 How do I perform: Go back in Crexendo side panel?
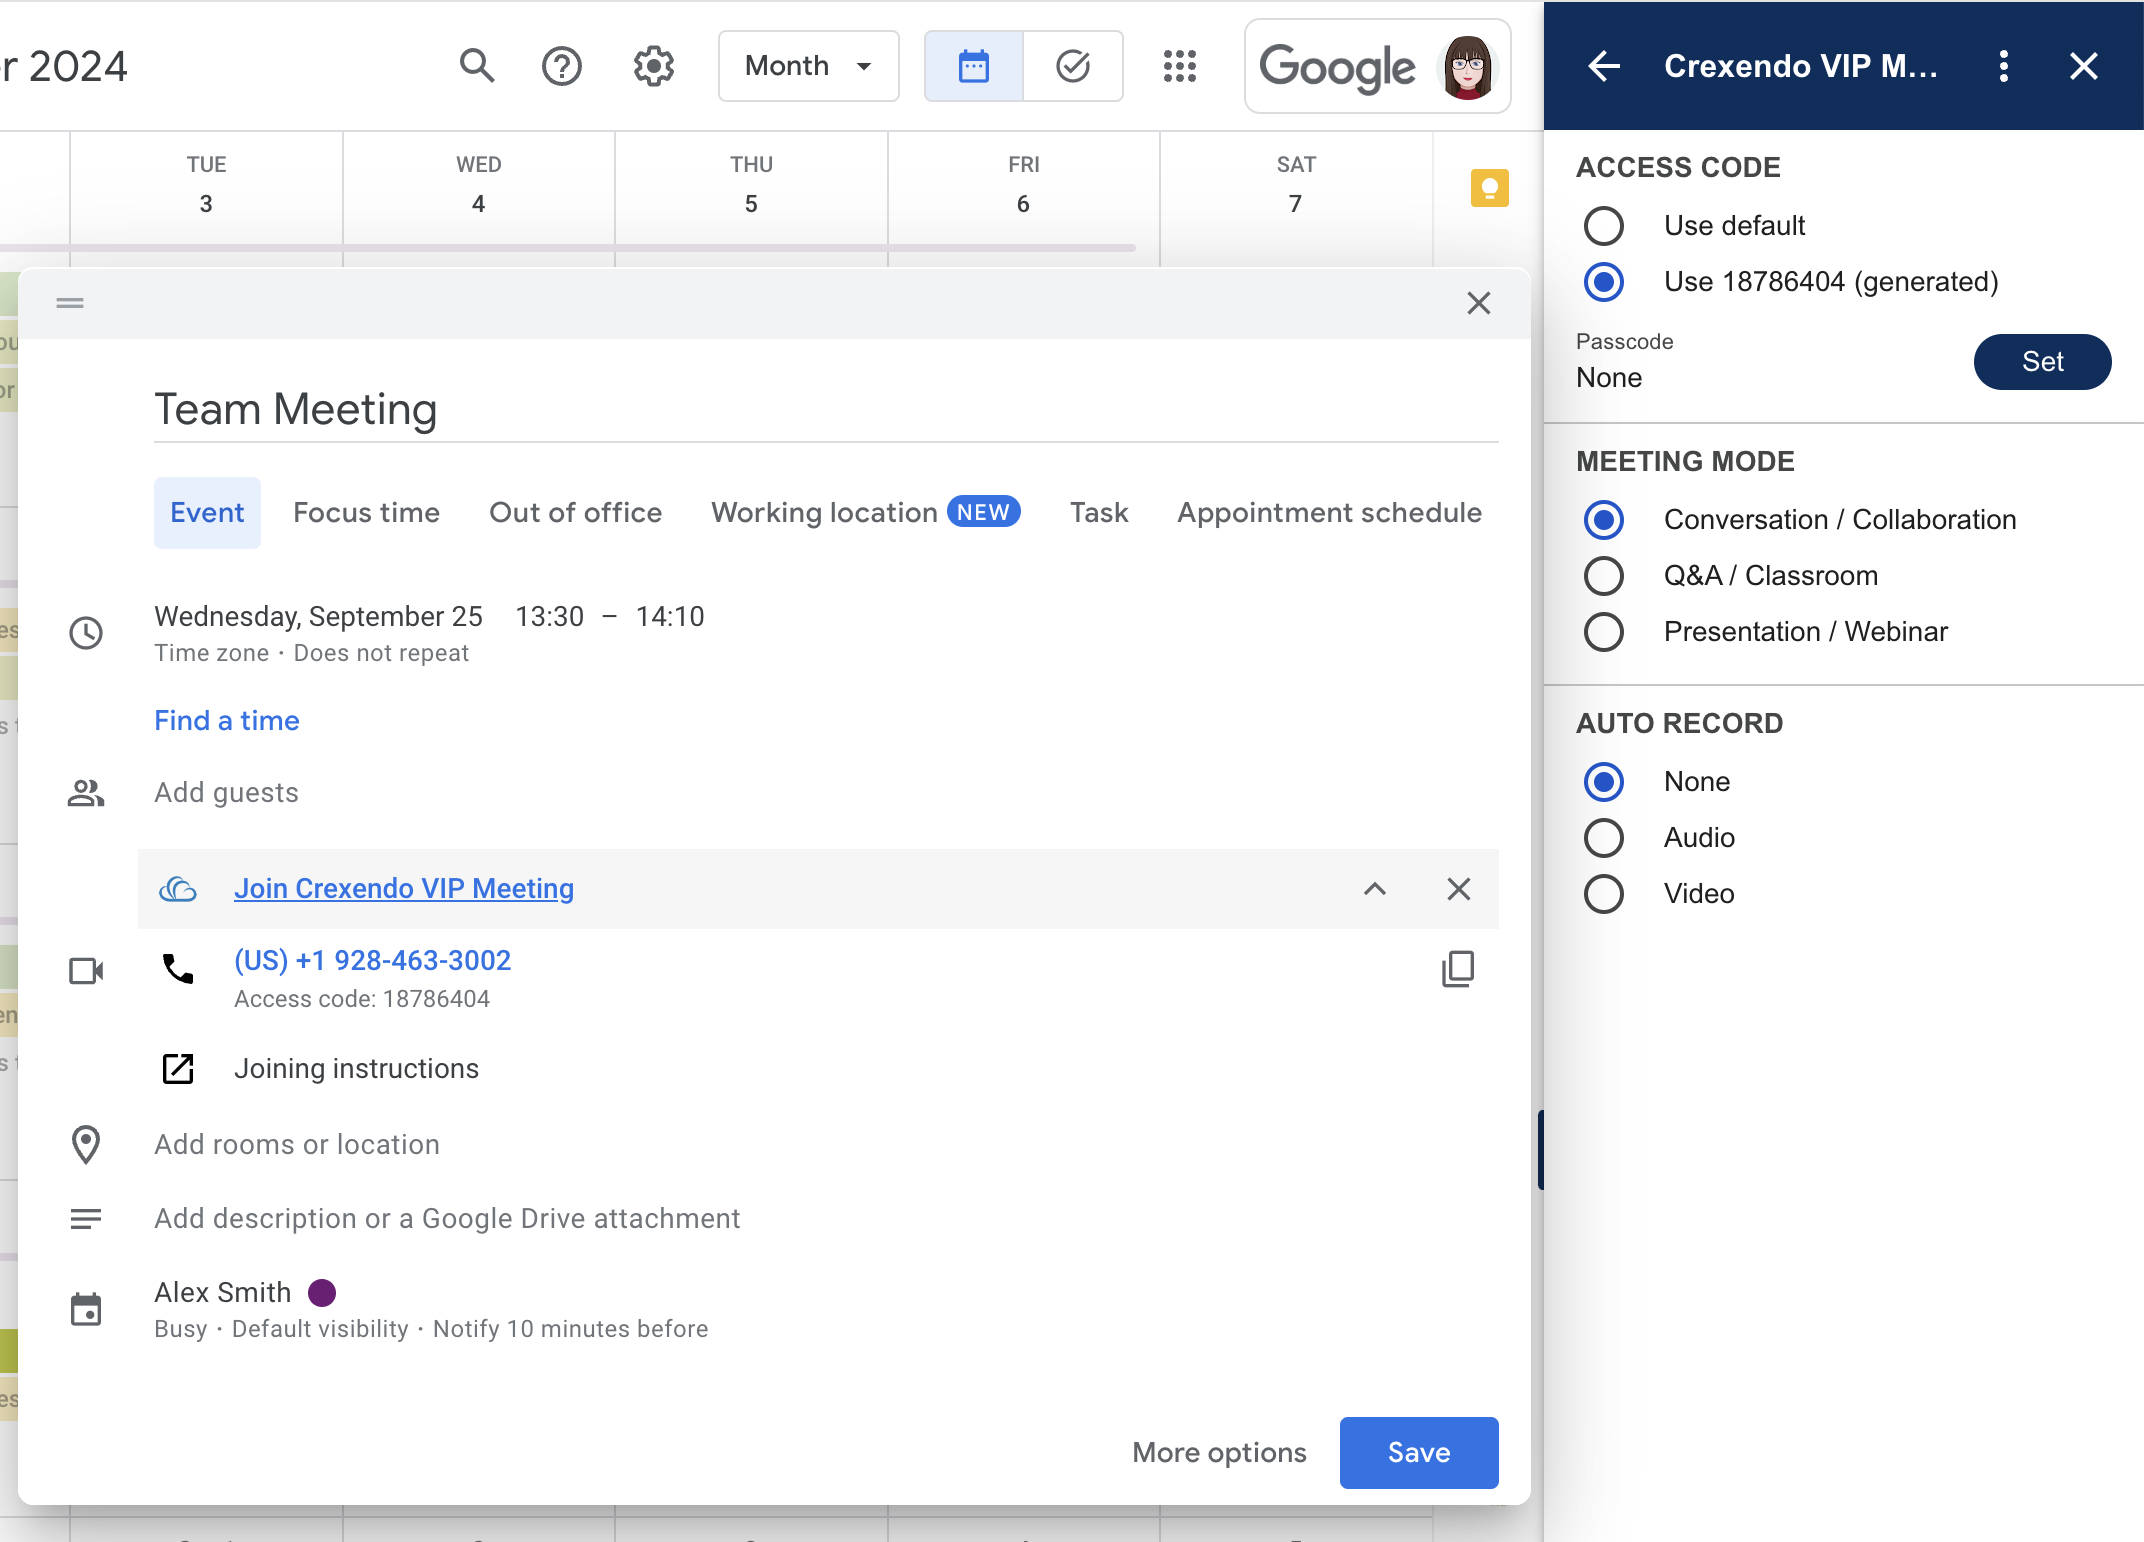tap(1604, 66)
